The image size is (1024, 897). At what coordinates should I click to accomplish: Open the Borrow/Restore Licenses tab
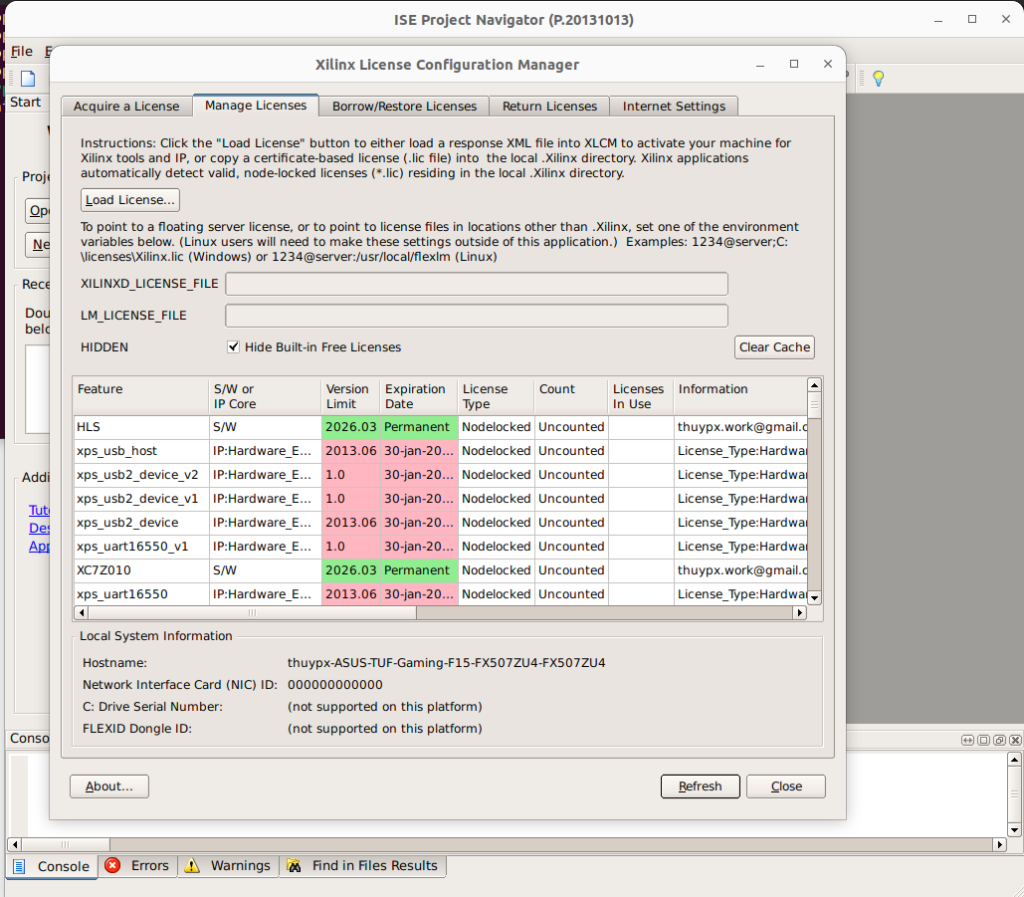coord(404,106)
